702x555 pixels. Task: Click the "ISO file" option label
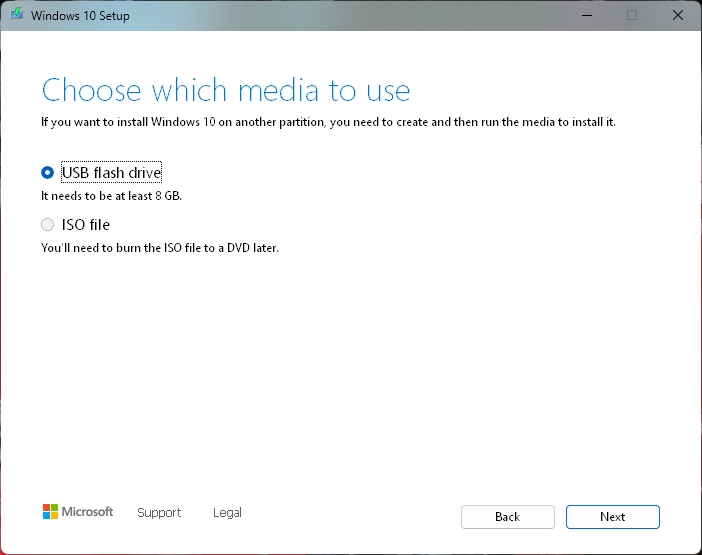(x=86, y=224)
